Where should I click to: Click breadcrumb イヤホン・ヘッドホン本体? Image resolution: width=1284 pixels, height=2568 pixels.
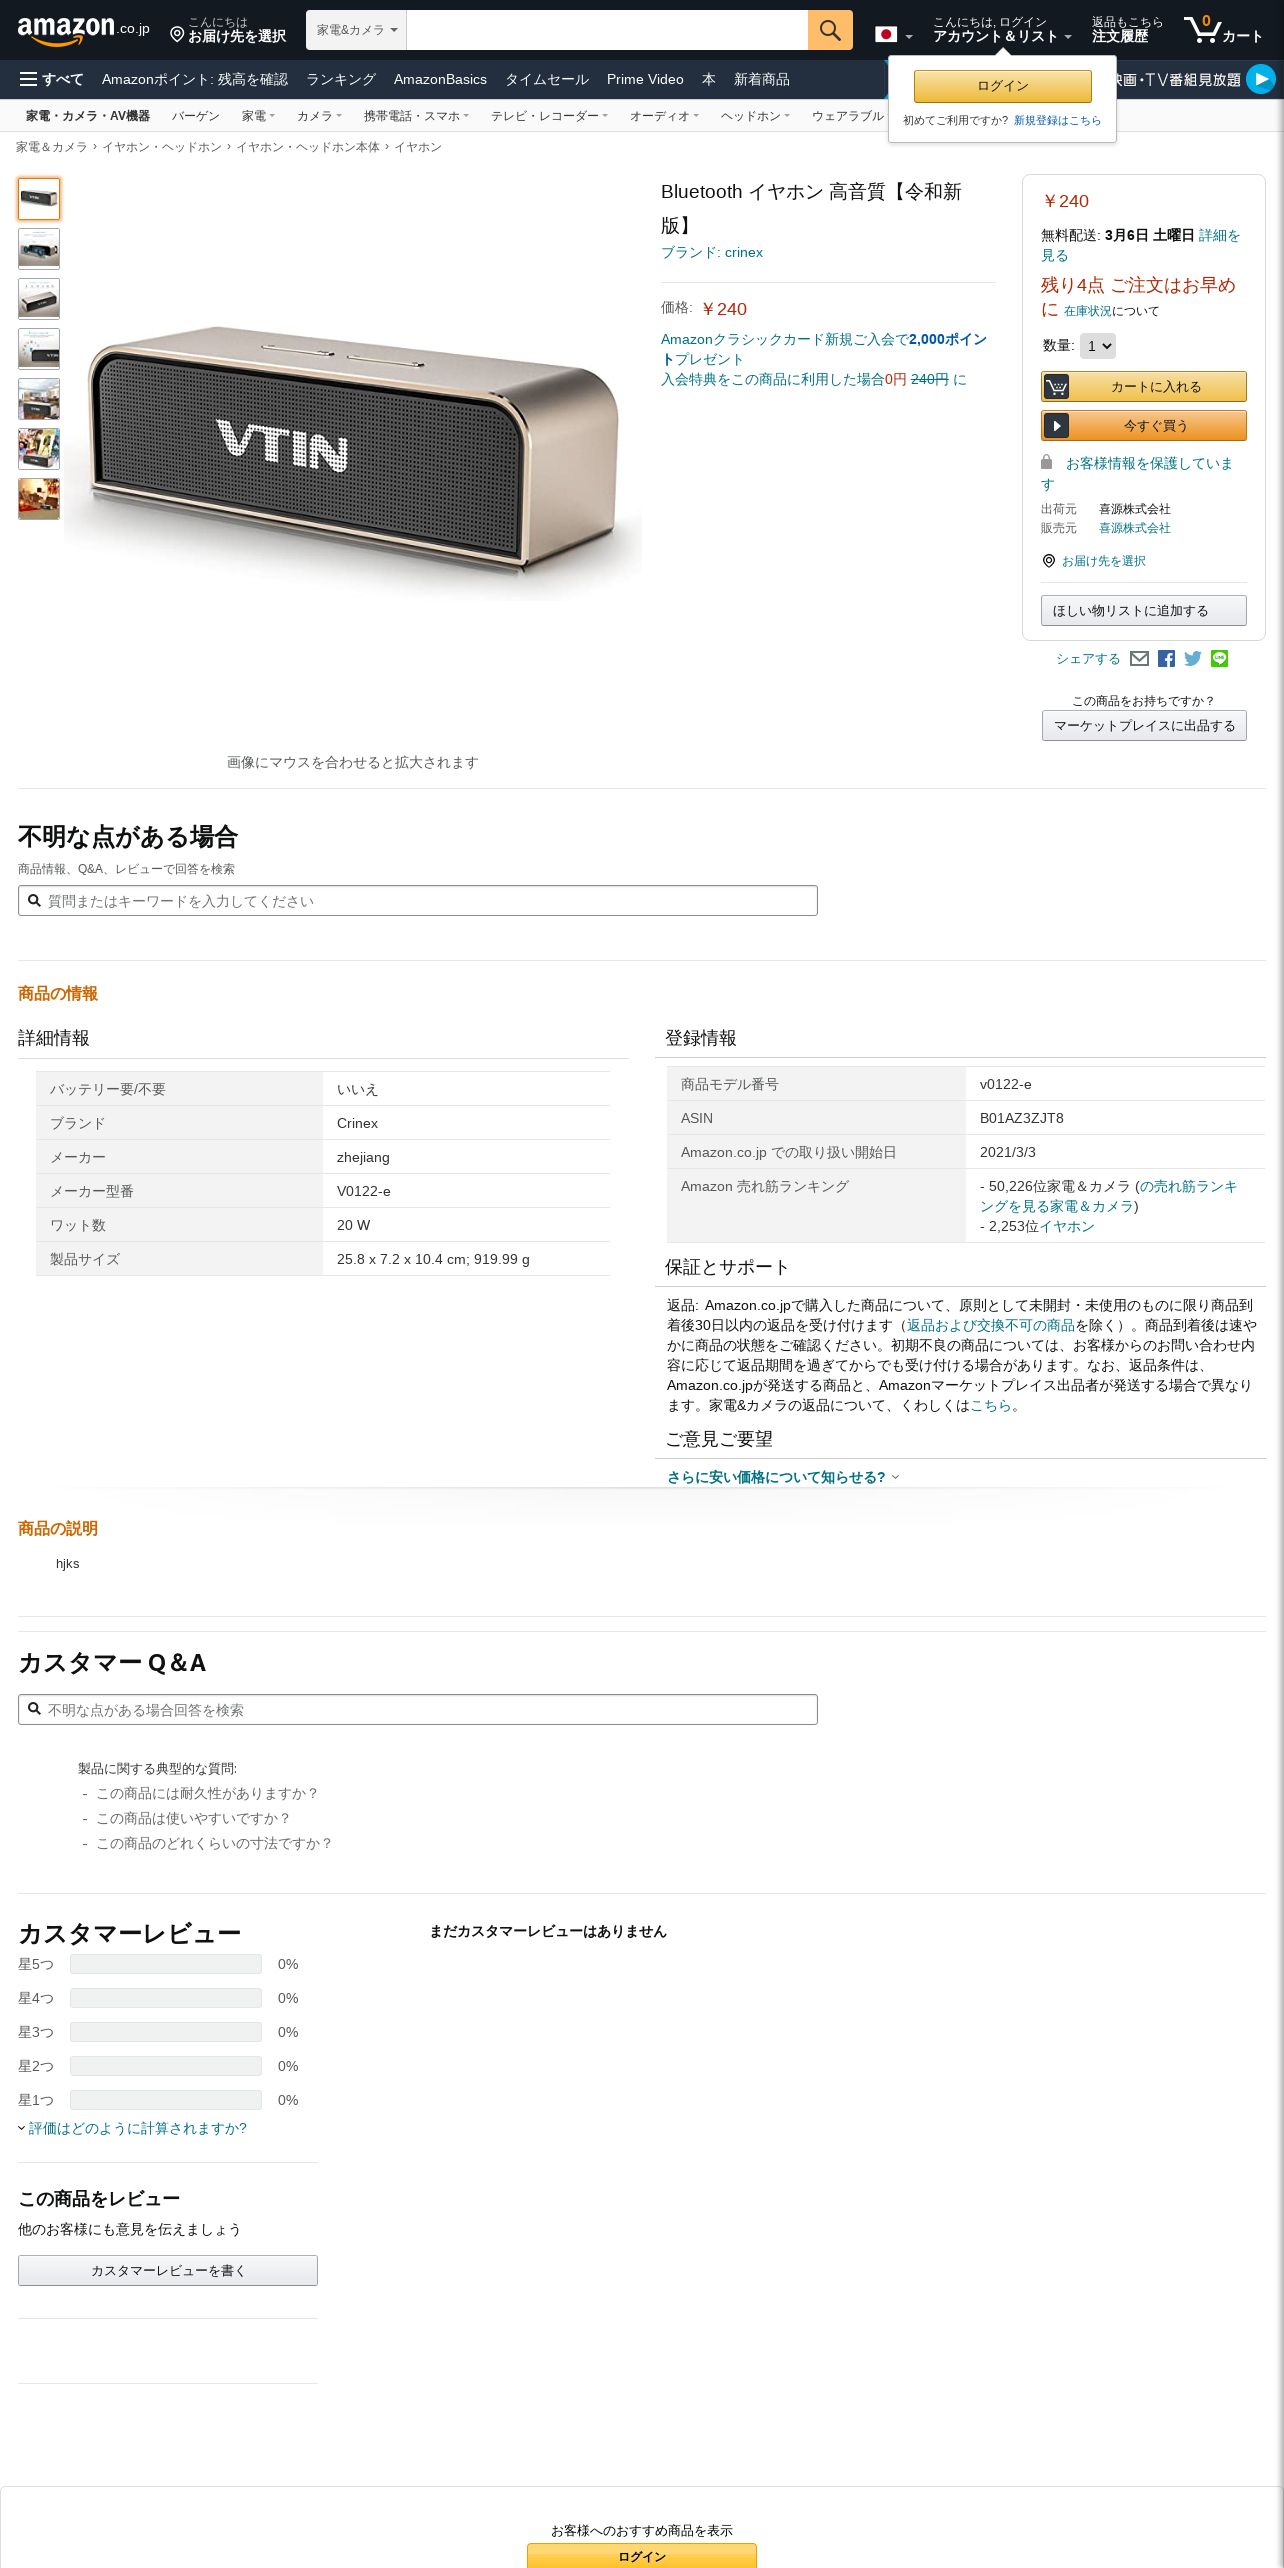[x=308, y=147]
